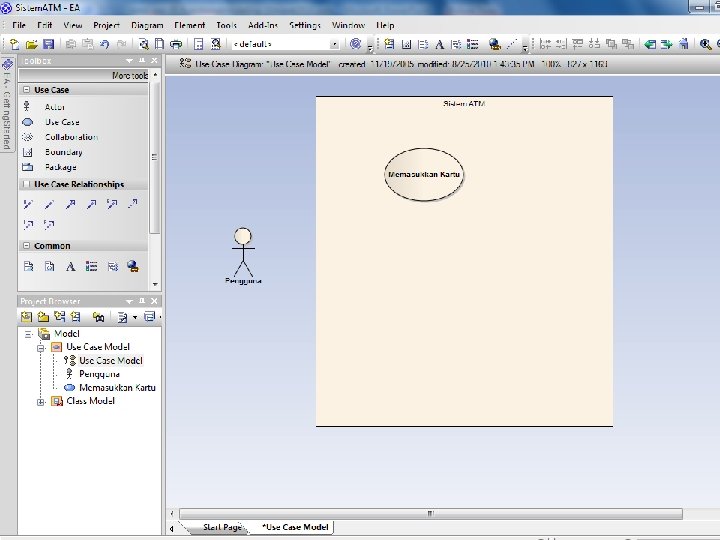Select the Pengguna actor on the diagram
The width and height of the screenshot is (720, 540).
click(x=243, y=256)
